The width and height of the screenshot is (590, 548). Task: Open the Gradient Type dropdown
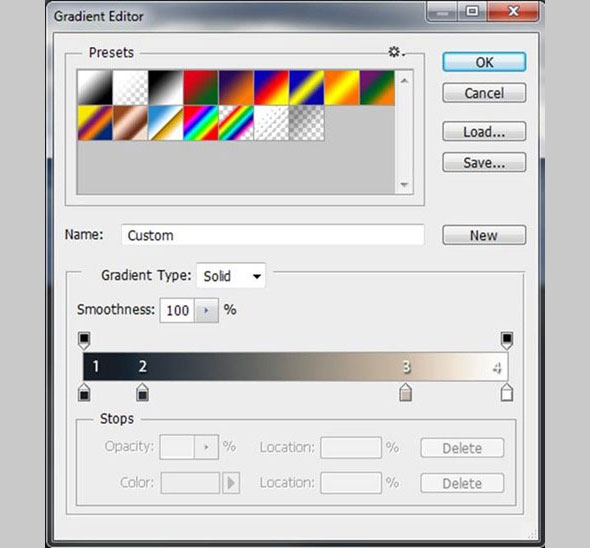click(231, 276)
